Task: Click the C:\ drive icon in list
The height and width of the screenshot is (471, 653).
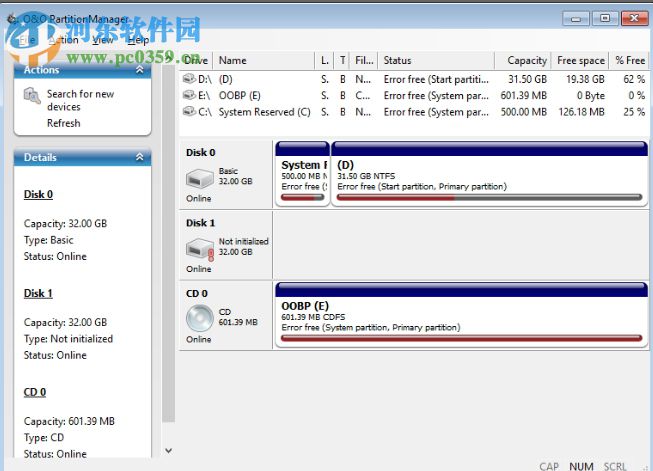Action: pos(189,111)
